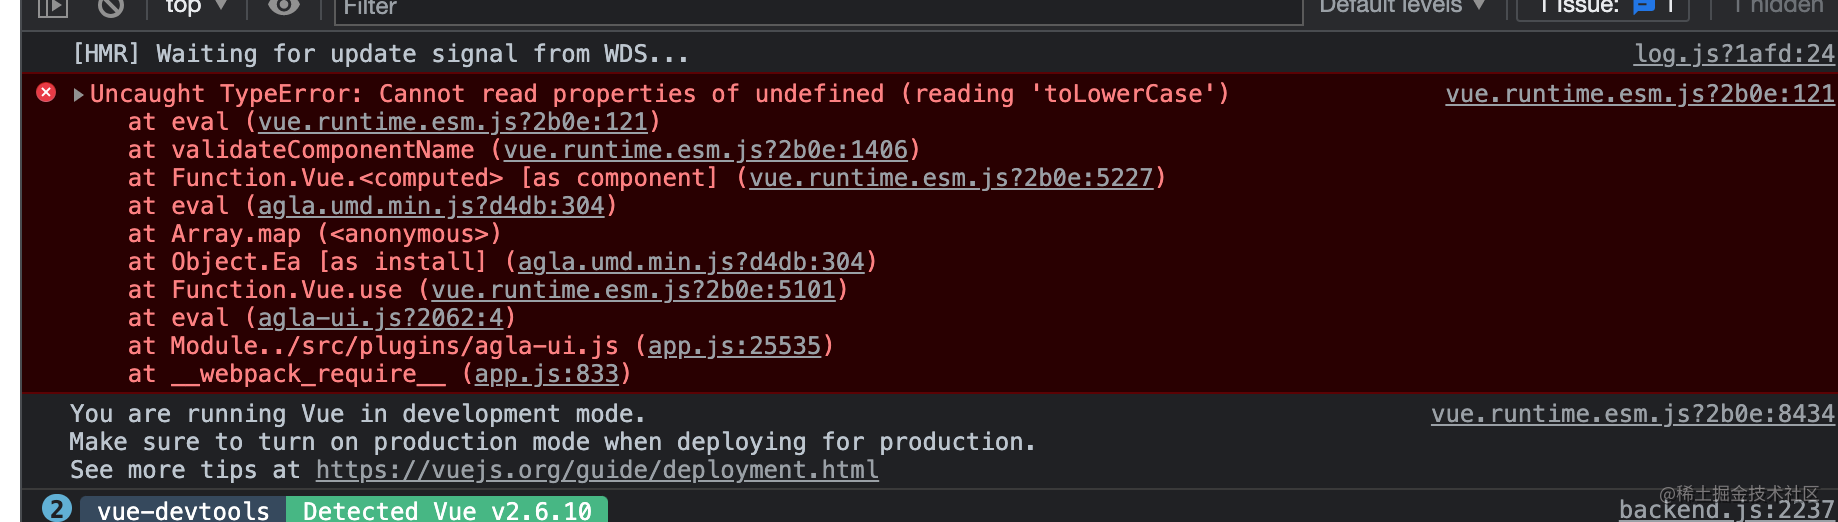This screenshot has height=522, width=1838.
Task: Open vue.runtime.esm.js?2b0e:5101 in Vue.use line
Action: point(633,290)
